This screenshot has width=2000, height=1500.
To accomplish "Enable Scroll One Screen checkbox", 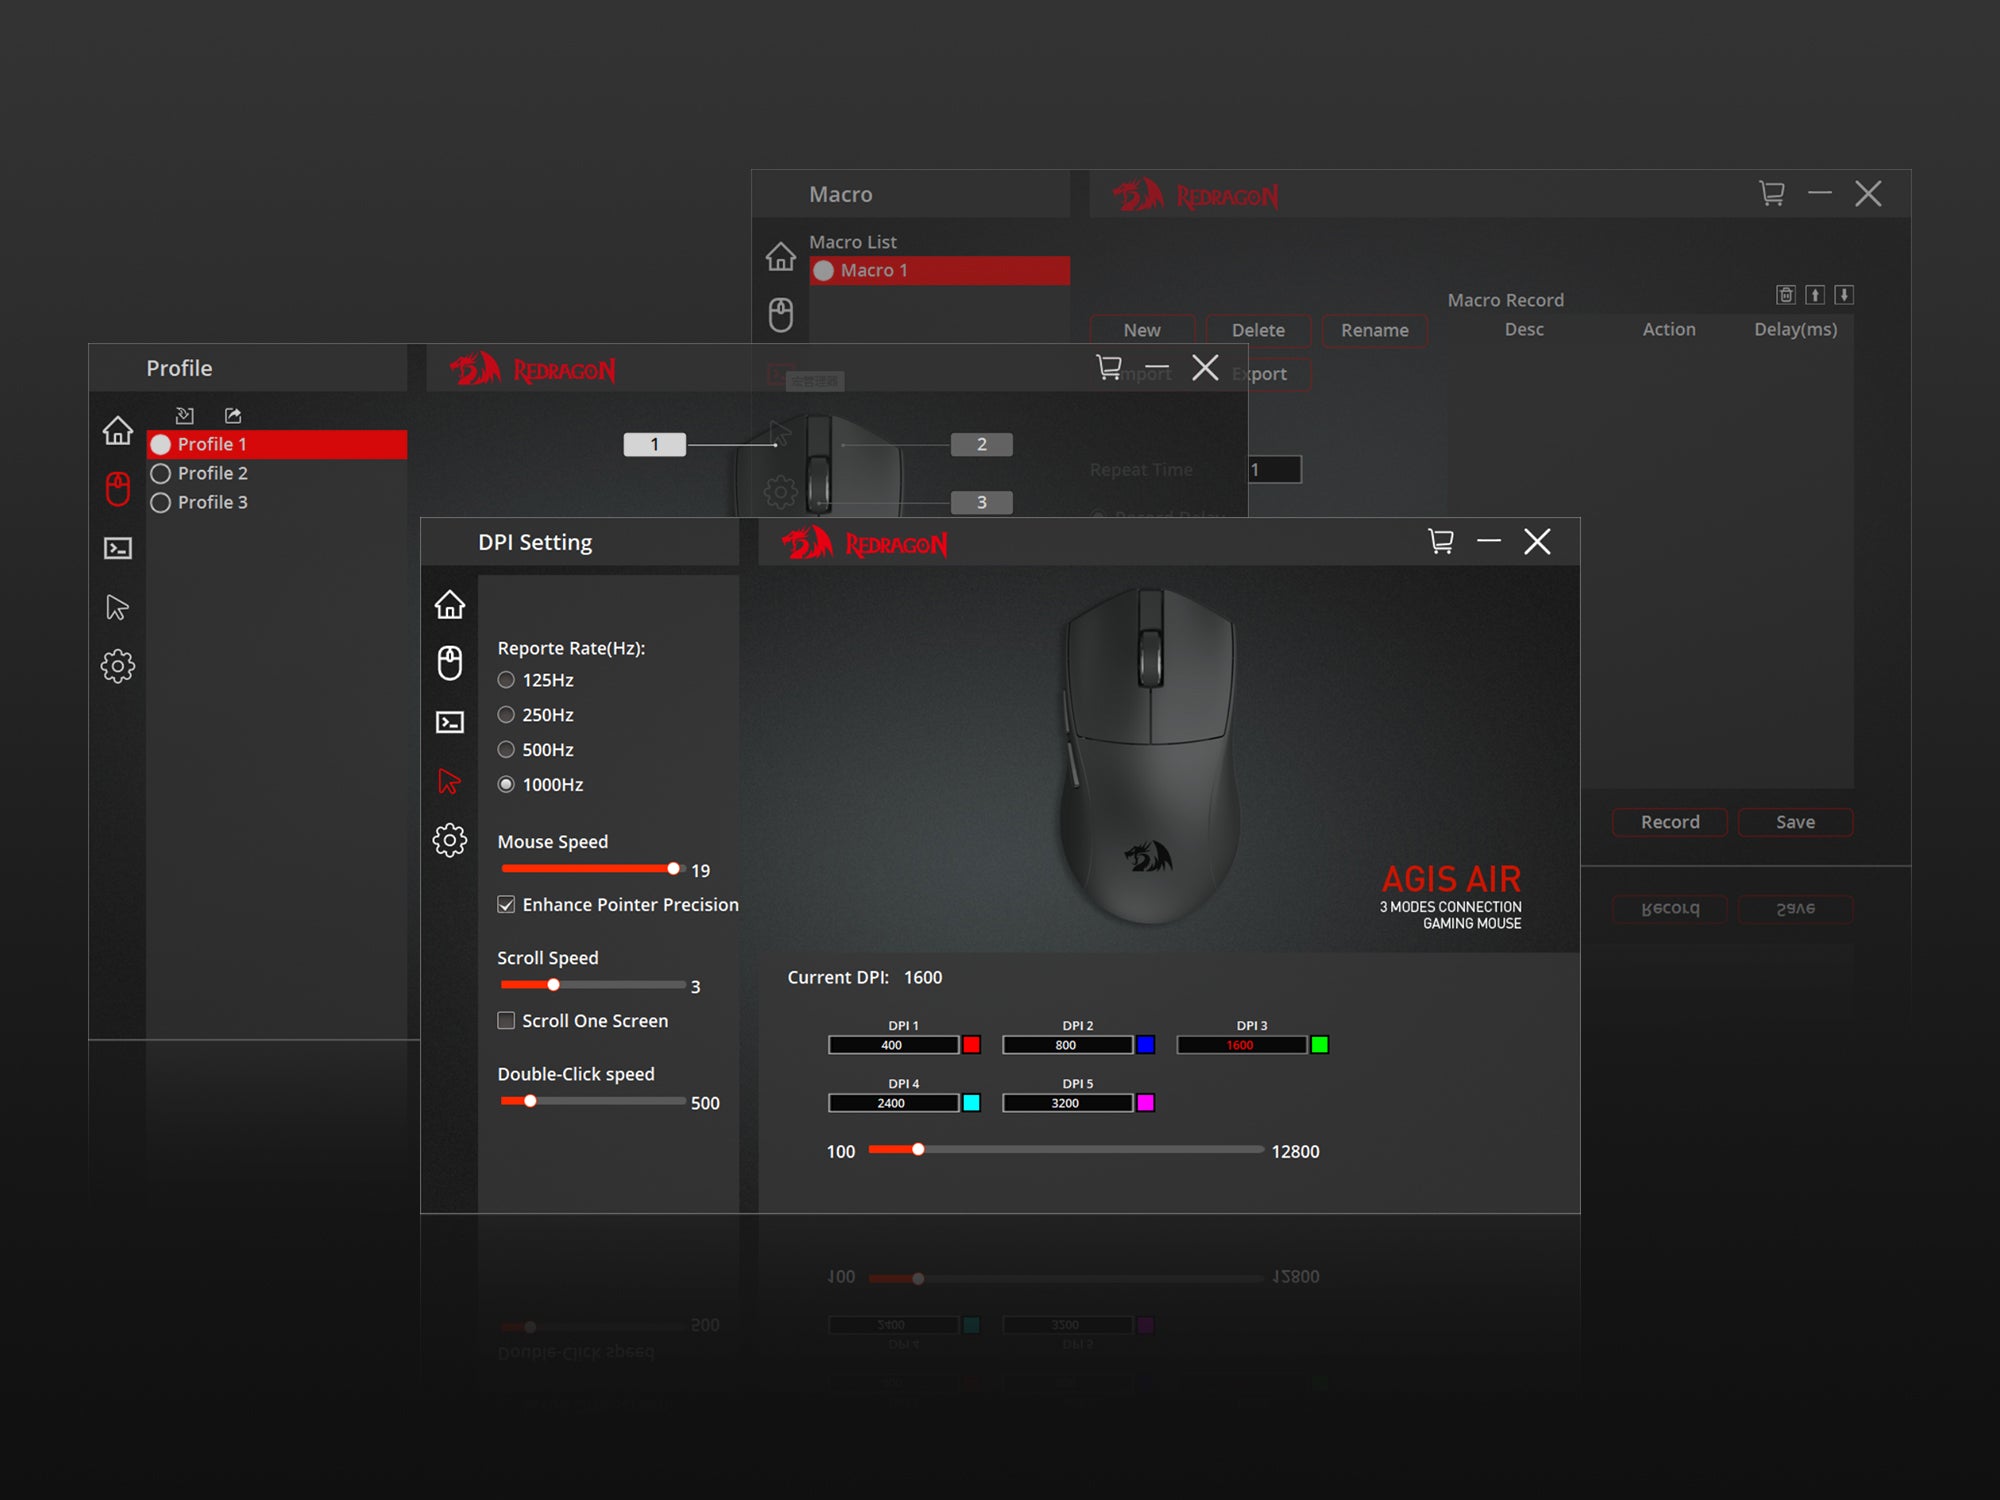I will click(x=506, y=1021).
